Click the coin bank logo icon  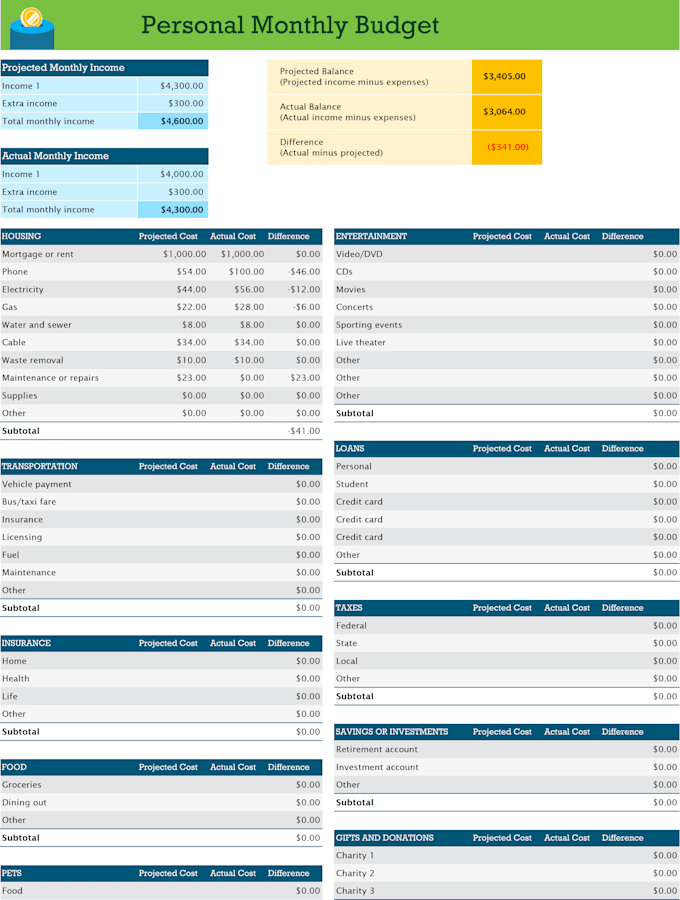[32, 28]
